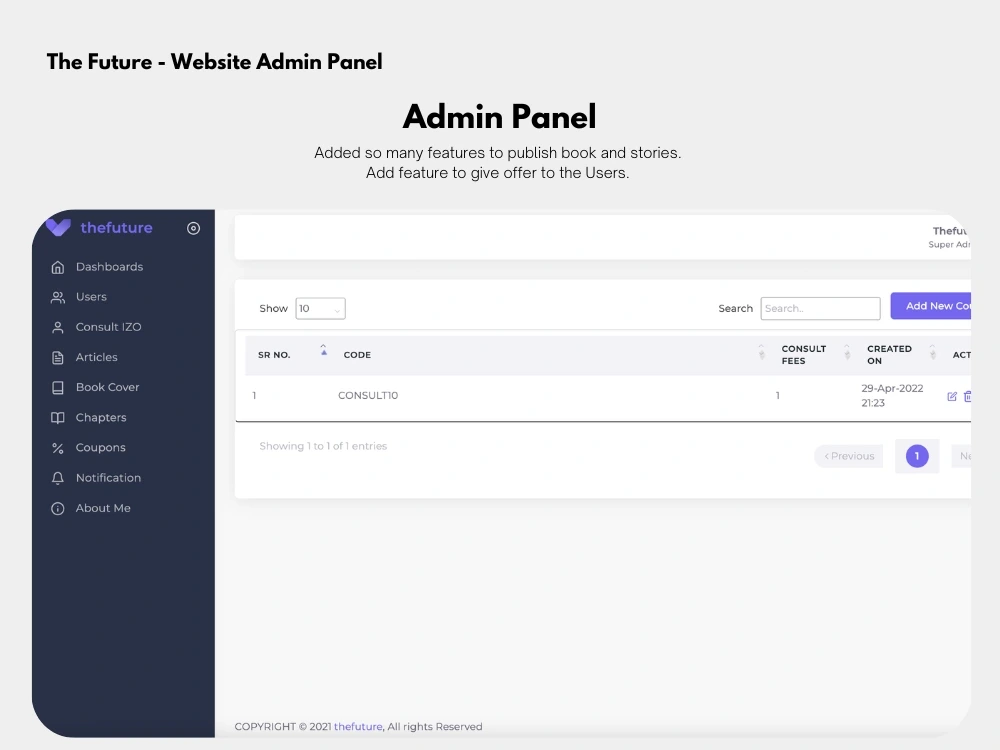This screenshot has height=750, width=1000.
Task: Click the 29-Apr-2022 21:23 date cell
Action: (x=892, y=395)
